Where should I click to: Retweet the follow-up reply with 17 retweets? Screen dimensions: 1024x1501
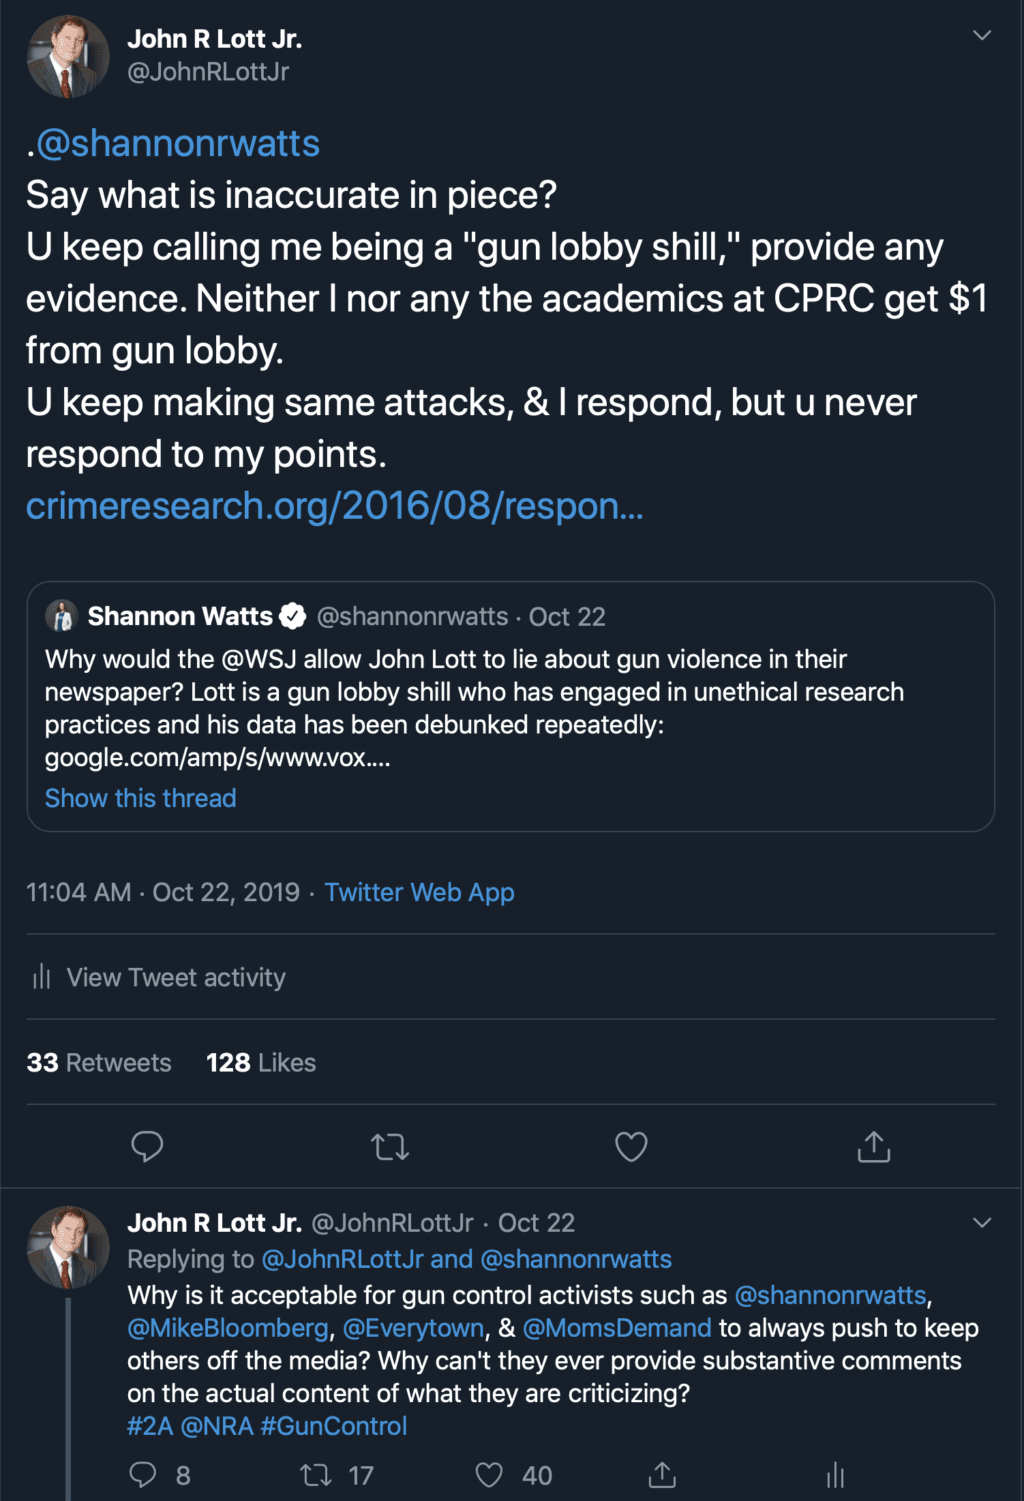(317, 1475)
